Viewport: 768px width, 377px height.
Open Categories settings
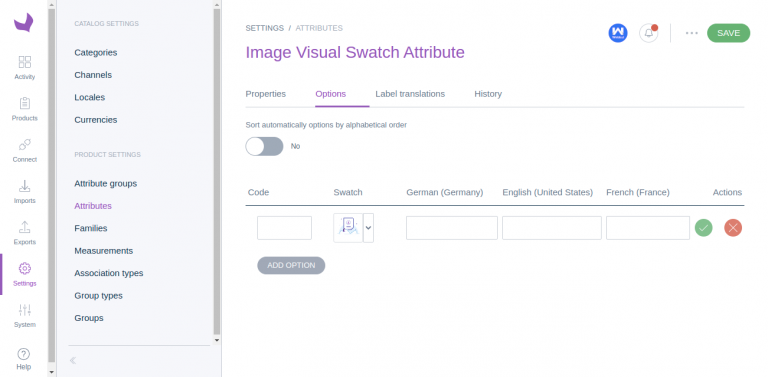point(96,52)
